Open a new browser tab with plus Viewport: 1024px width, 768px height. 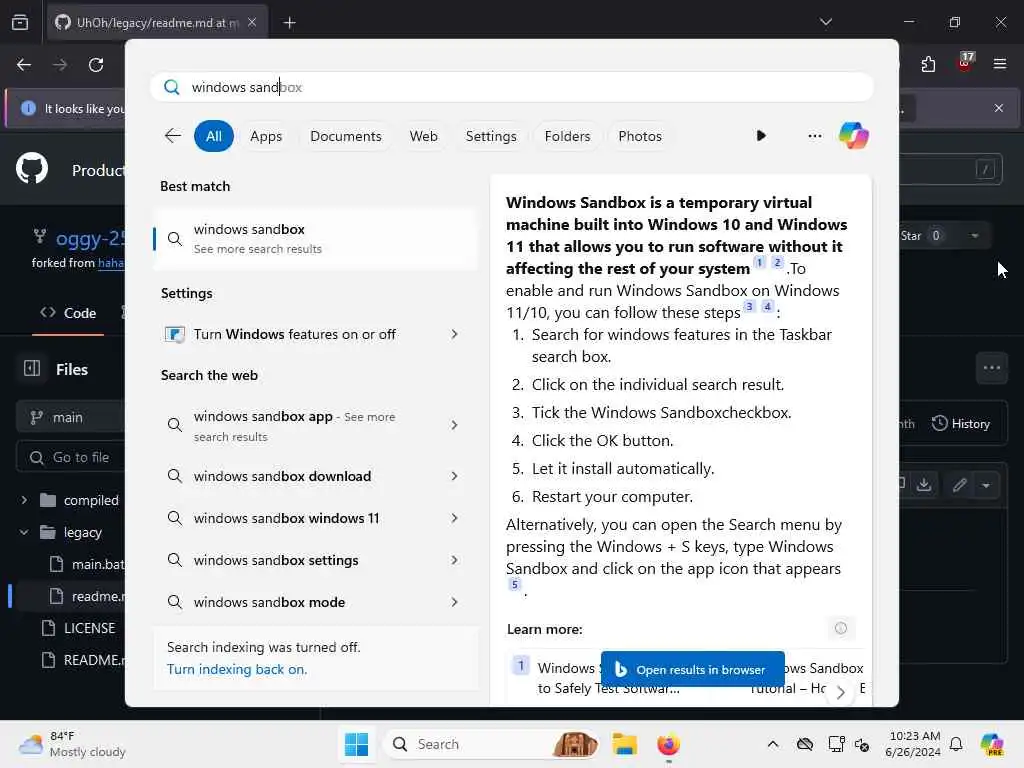[289, 23]
